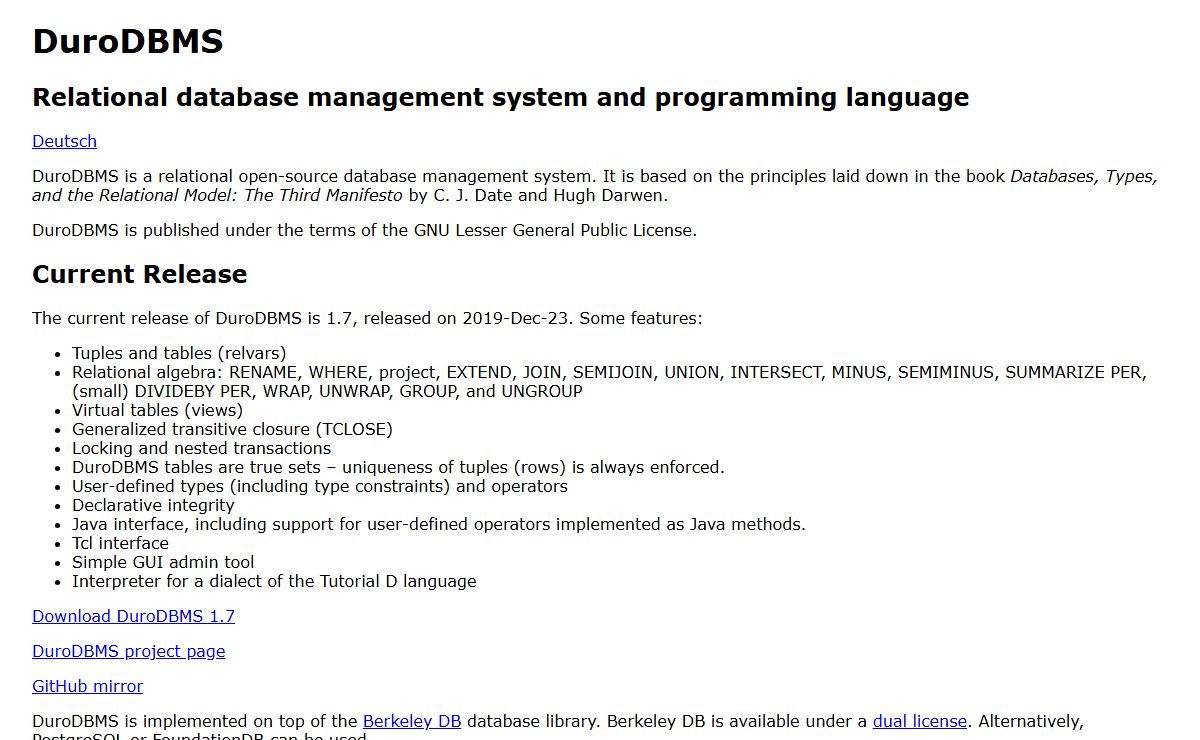
Task: Click the Current Release heading
Action: pos(140,274)
